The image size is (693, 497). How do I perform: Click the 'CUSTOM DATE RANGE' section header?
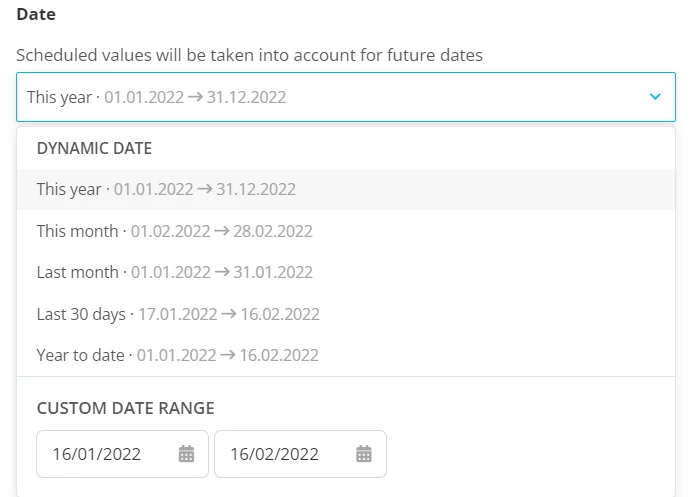pos(126,408)
